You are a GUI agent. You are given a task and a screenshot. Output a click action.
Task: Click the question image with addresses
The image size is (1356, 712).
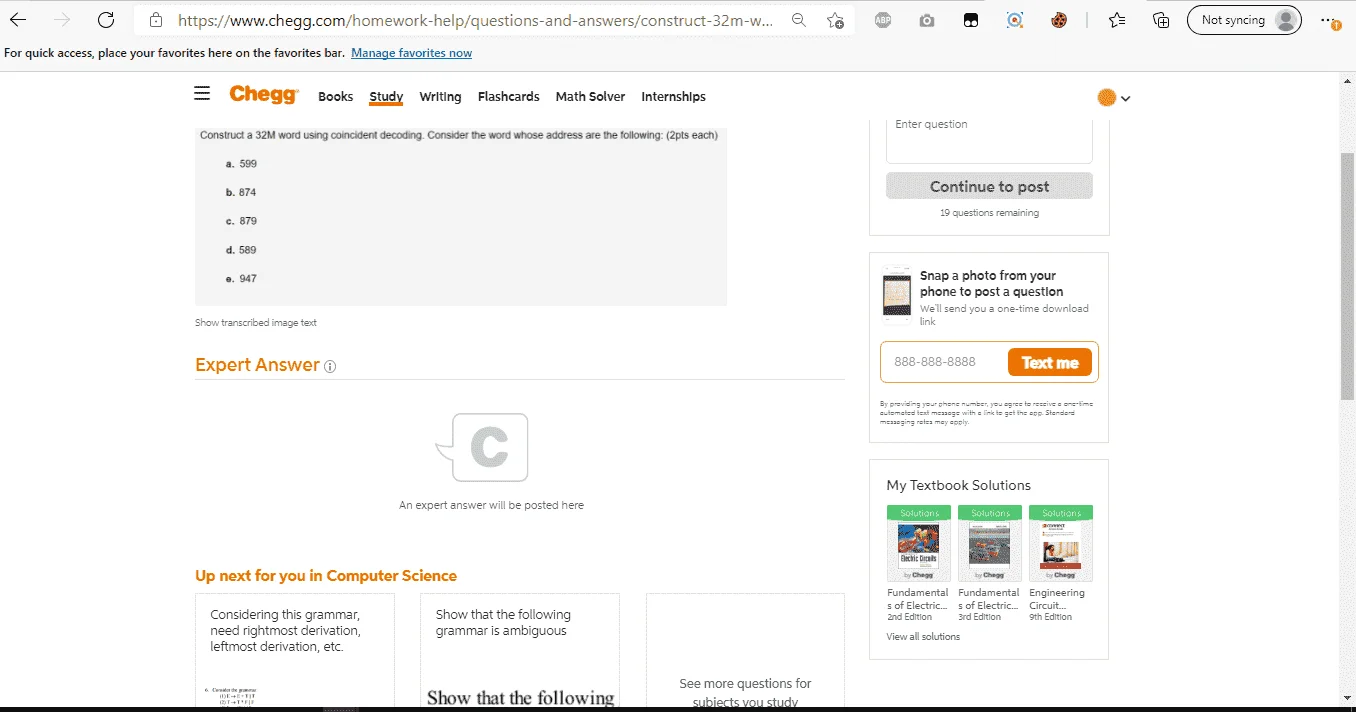point(461,215)
